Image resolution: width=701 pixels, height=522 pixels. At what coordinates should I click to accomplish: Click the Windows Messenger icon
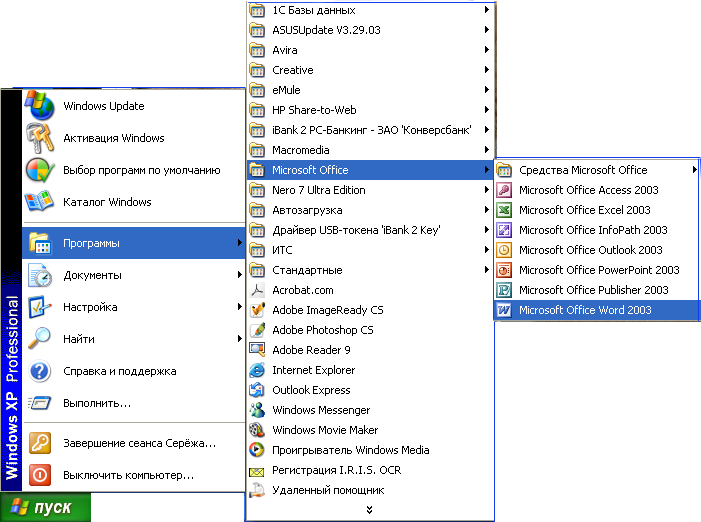pos(257,410)
